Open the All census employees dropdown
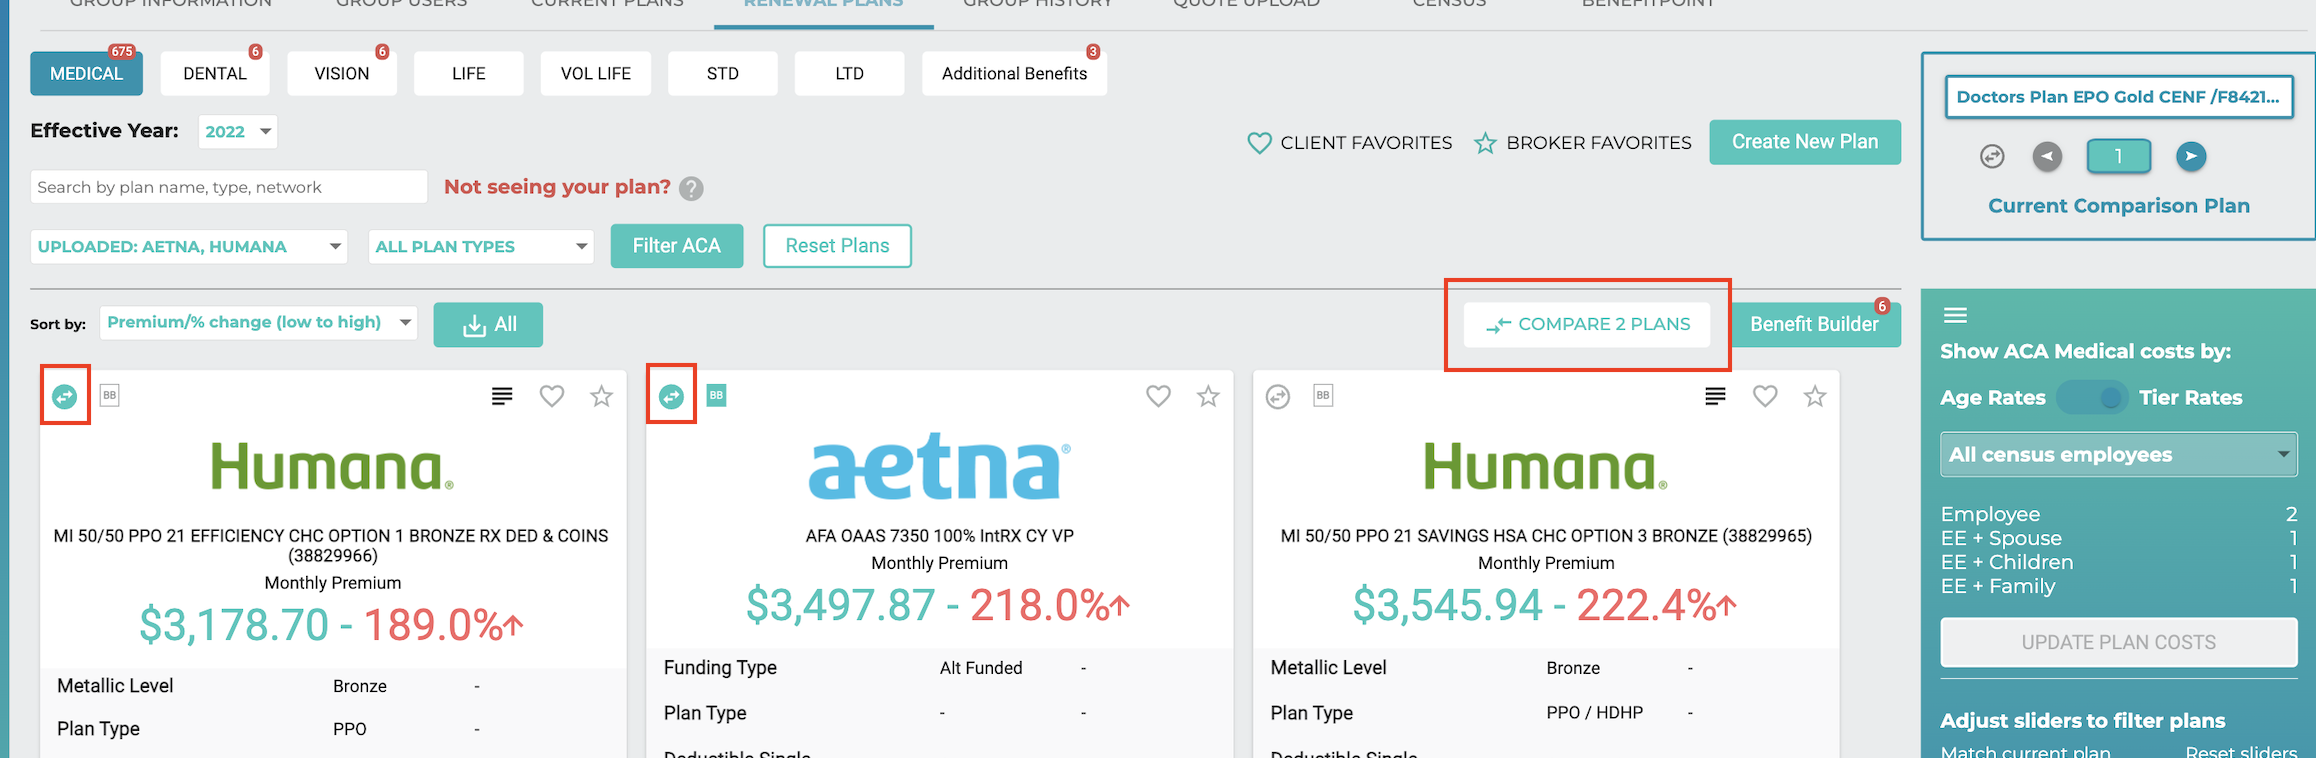Screen dimensions: 2316x758 [2119, 455]
